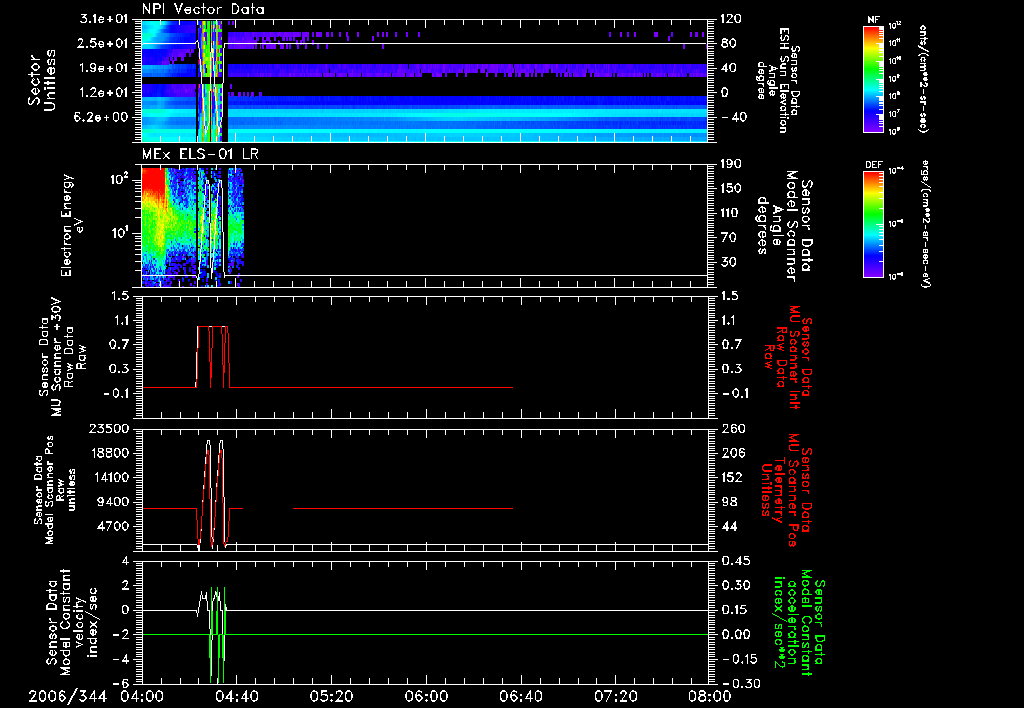Viewport: 1024px width, 708px height.
Task: Click the 110 scanner angle tick label
Action: pyautogui.click(x=731, y=213)
